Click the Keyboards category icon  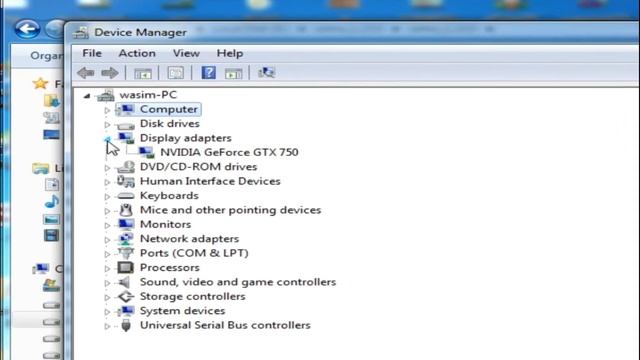click(x=126, y=196)
